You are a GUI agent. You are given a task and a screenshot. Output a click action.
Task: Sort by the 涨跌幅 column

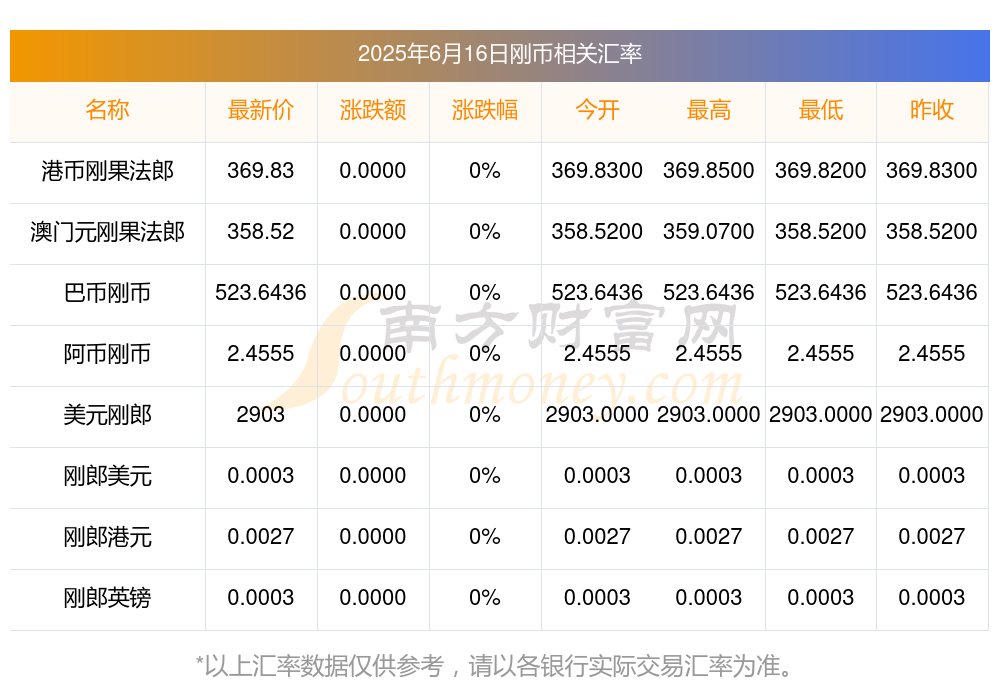(x=486, y=110)
